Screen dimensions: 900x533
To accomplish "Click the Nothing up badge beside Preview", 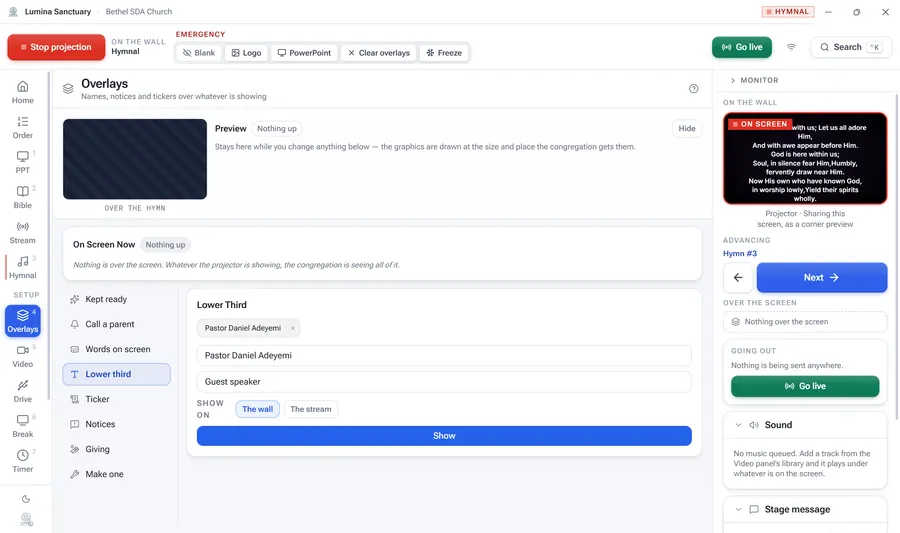I will pyautogui.click(x=277, y=129).
